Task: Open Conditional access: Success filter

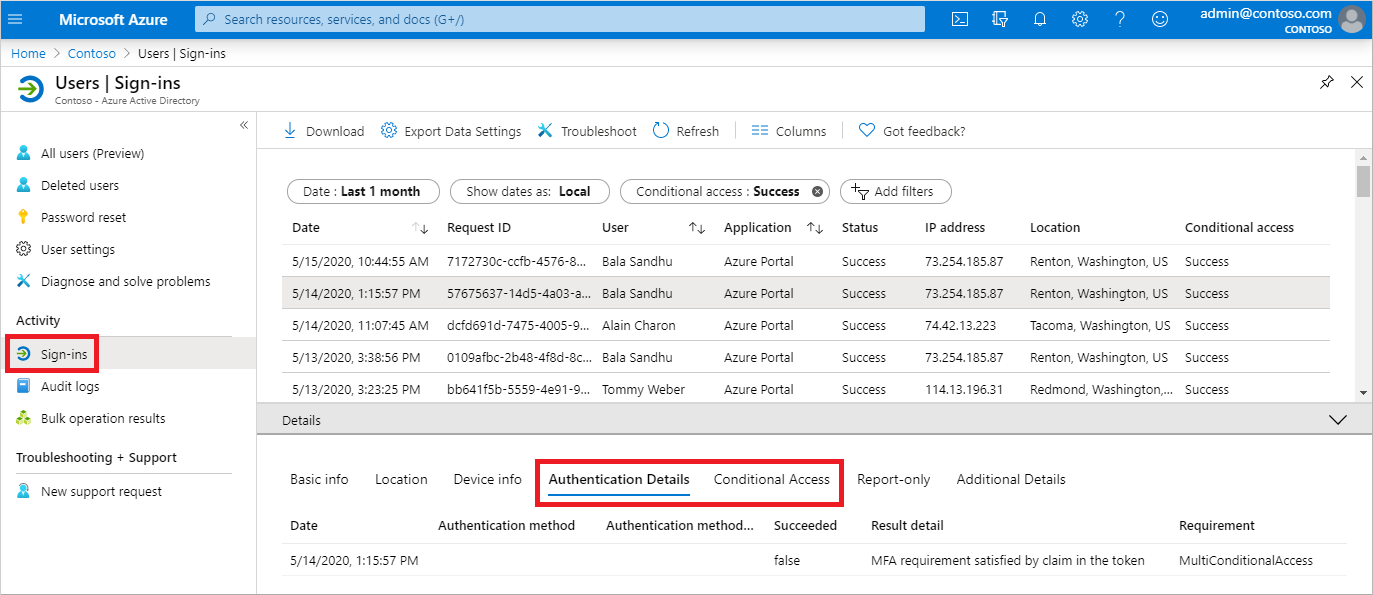Action: coord(717,191)
